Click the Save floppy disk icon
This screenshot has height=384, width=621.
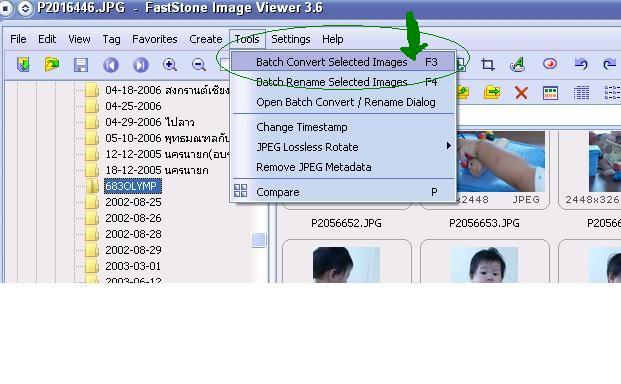(81, 65)
